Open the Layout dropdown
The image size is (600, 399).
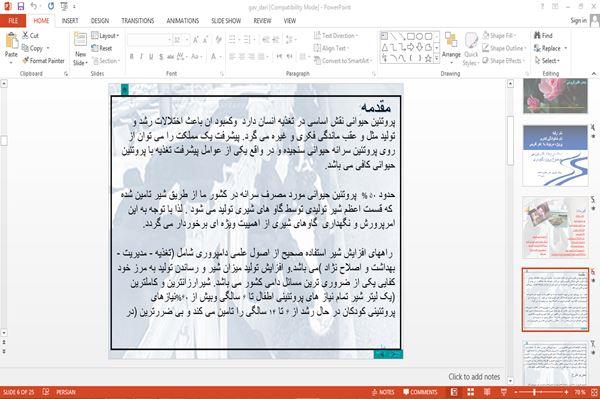tap(105, 36)
